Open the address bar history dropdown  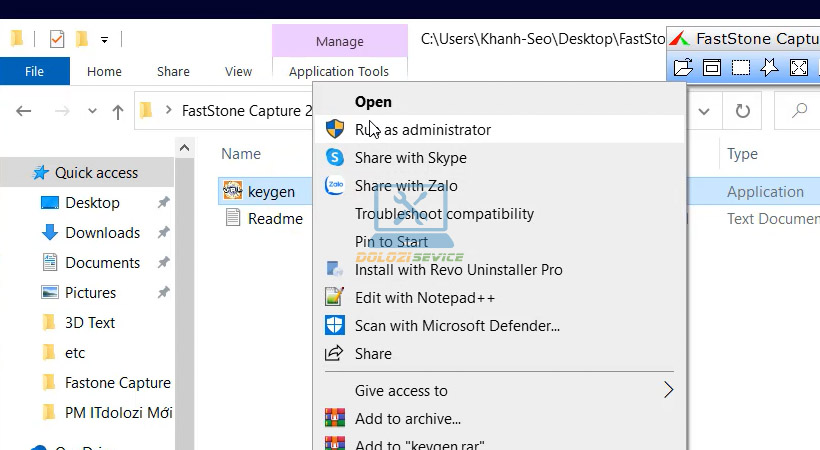tap(705, 111)
